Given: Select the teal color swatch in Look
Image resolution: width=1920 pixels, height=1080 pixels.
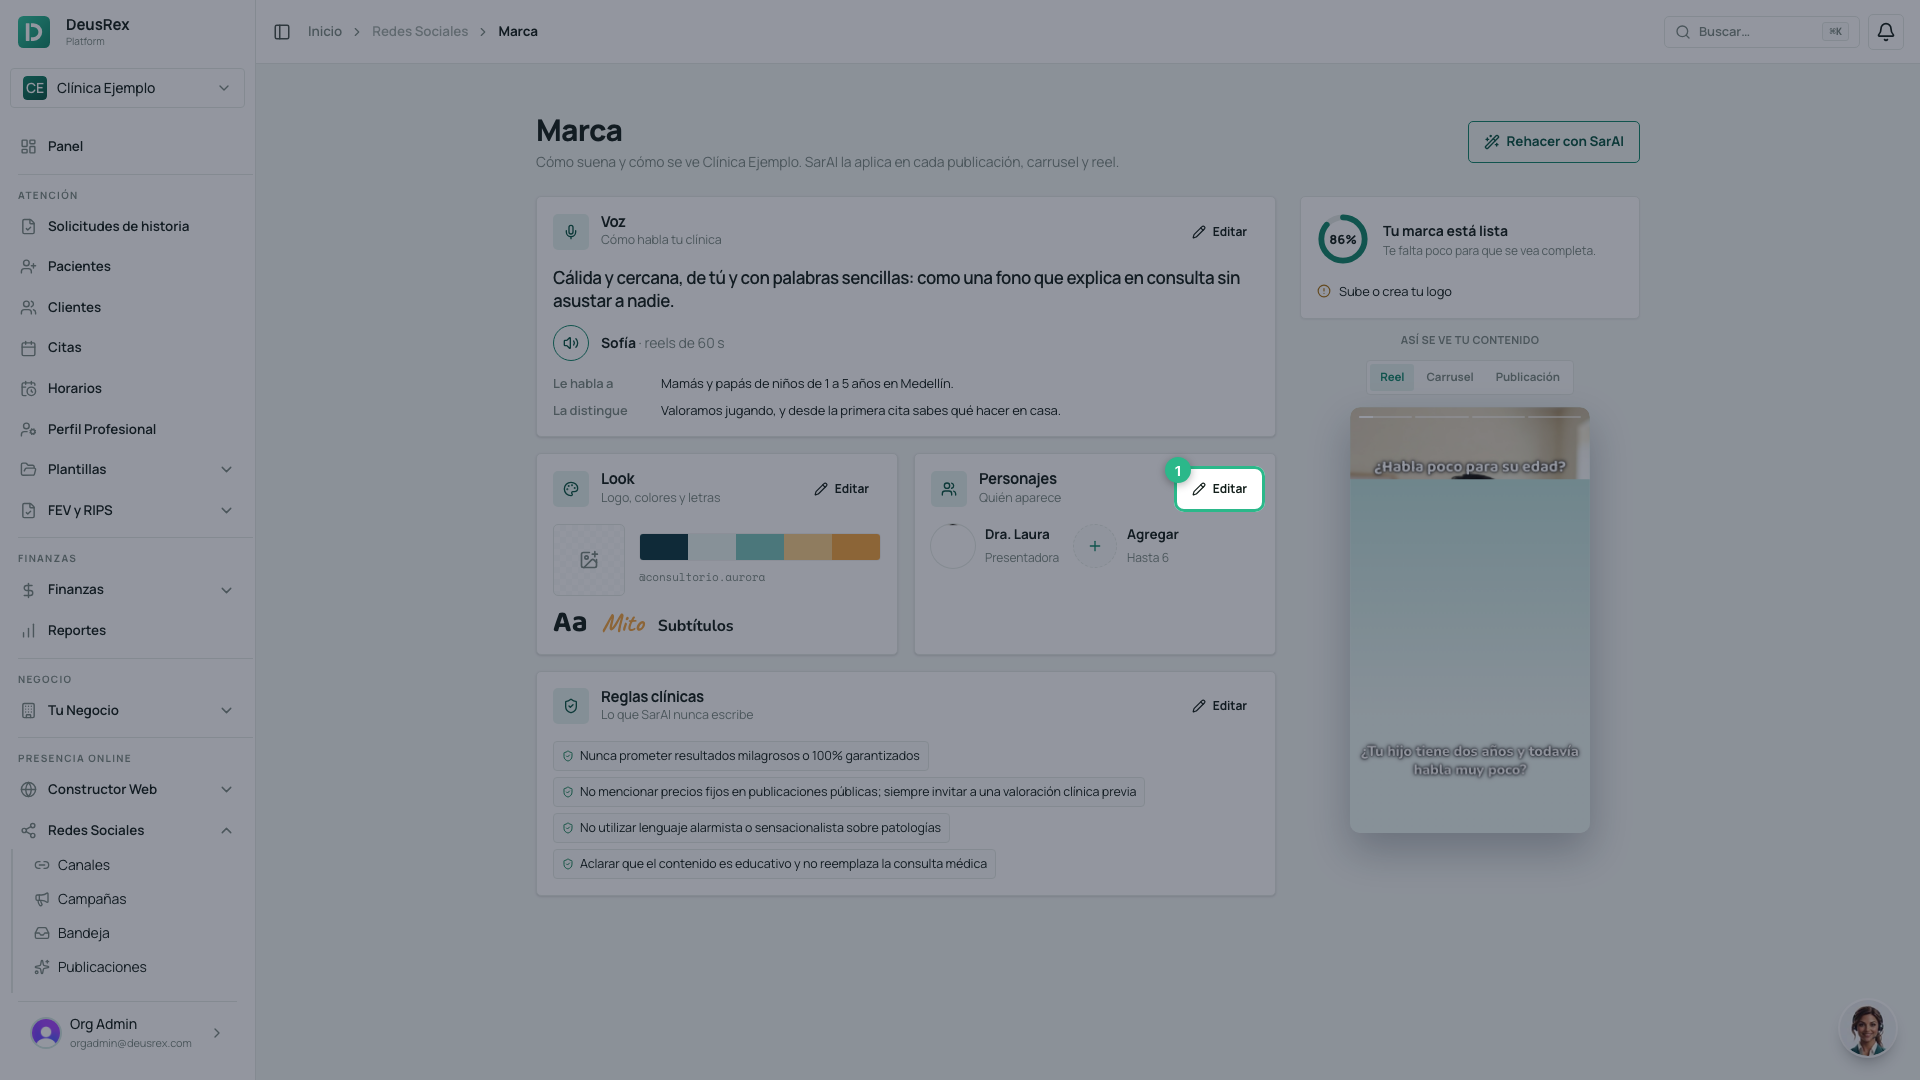Looking at the screenshot, I should click(760, 547).
